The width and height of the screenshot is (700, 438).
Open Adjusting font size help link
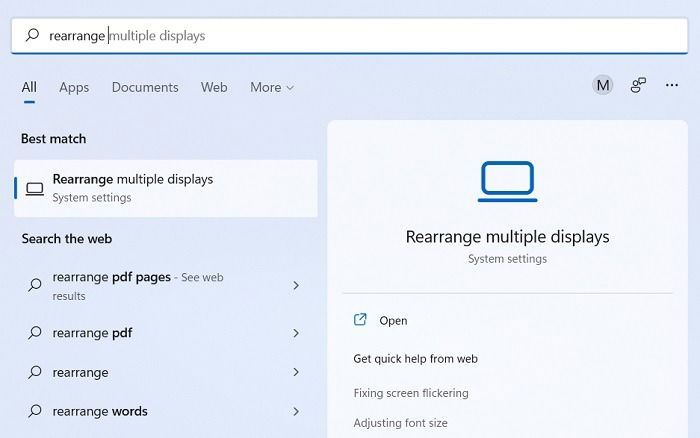pyautogui.click(x=400, y=423)
